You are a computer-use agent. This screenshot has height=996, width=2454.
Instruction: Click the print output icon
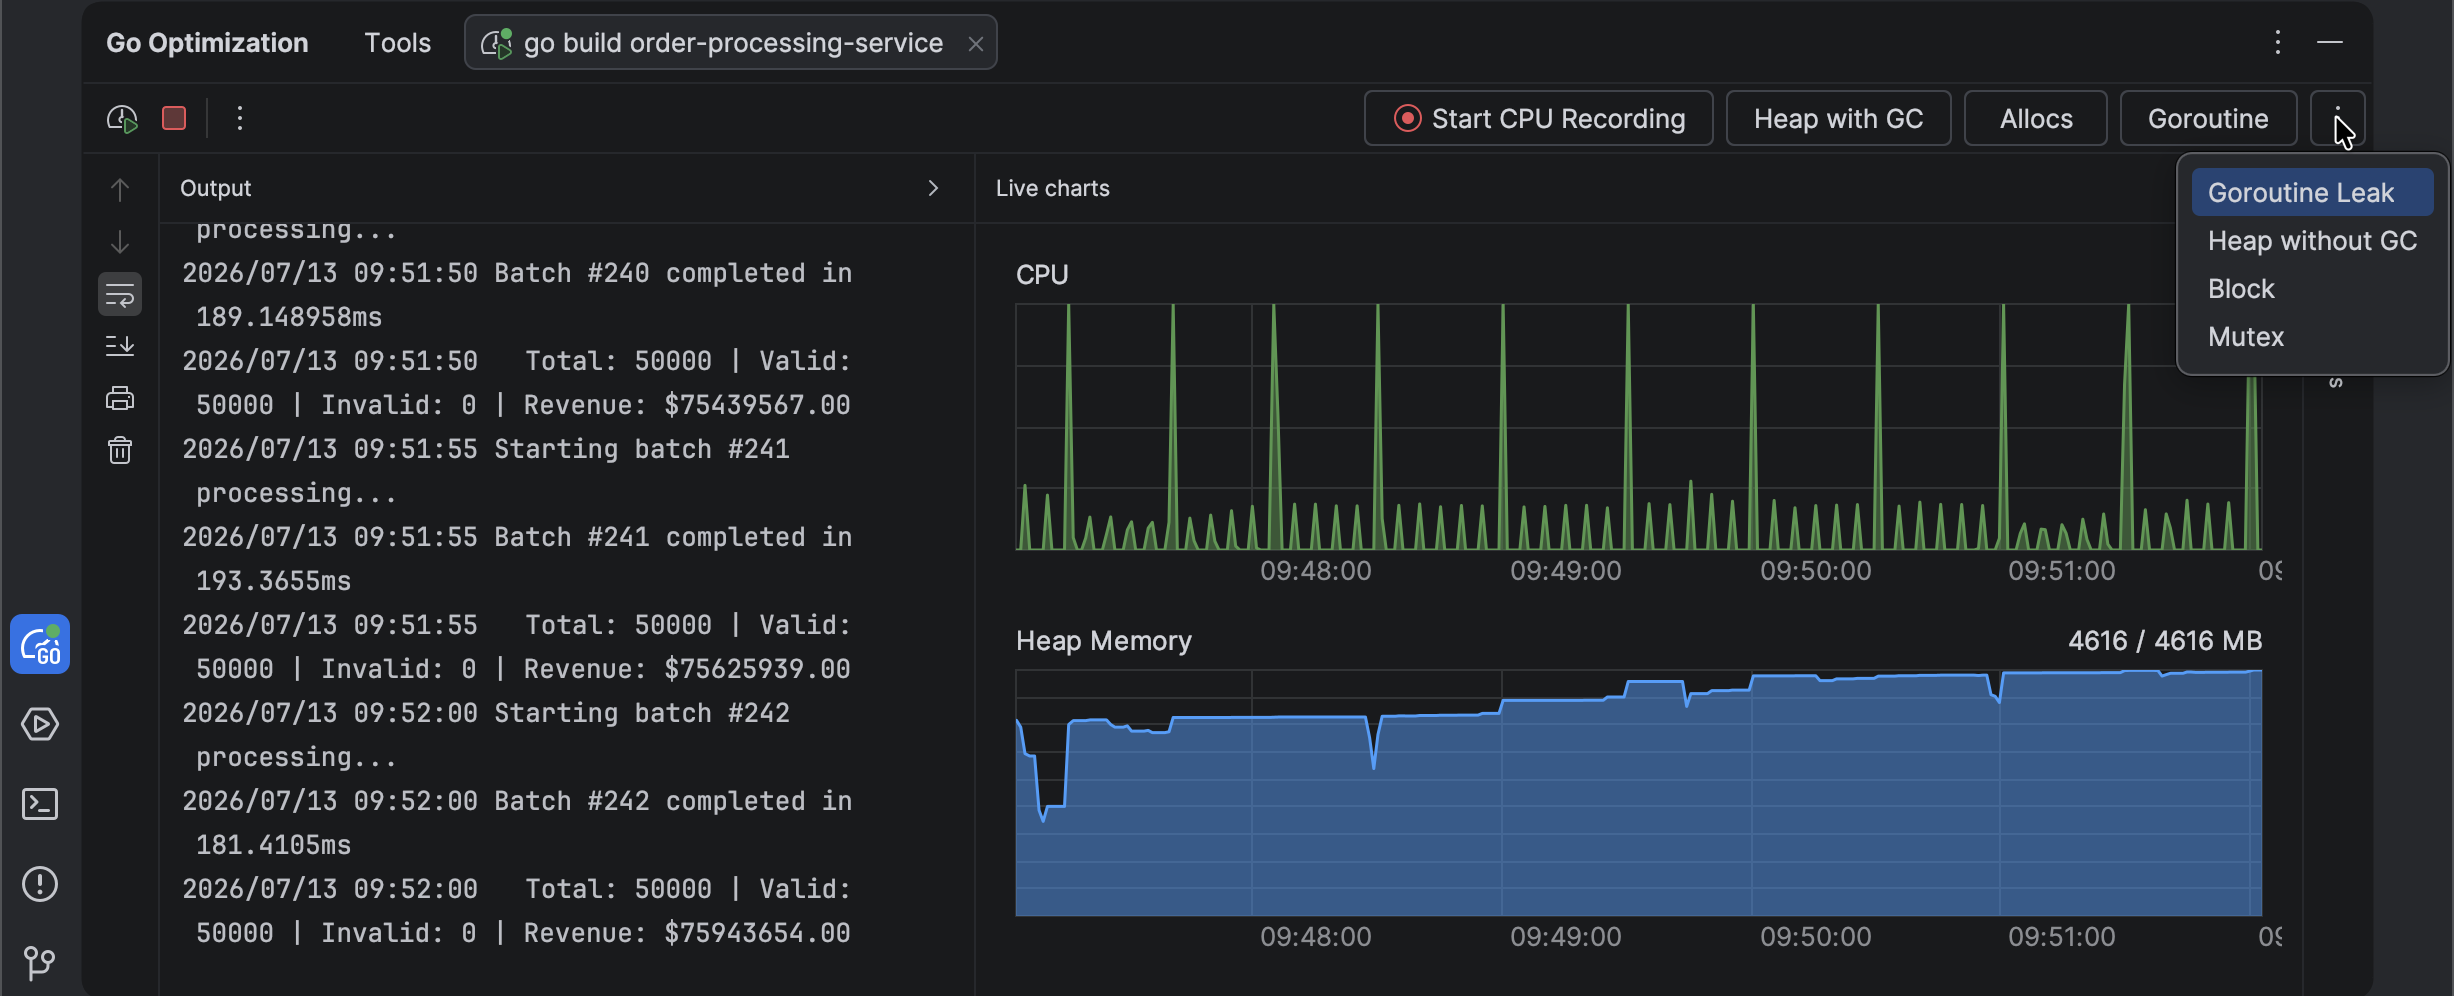(120, 398)
